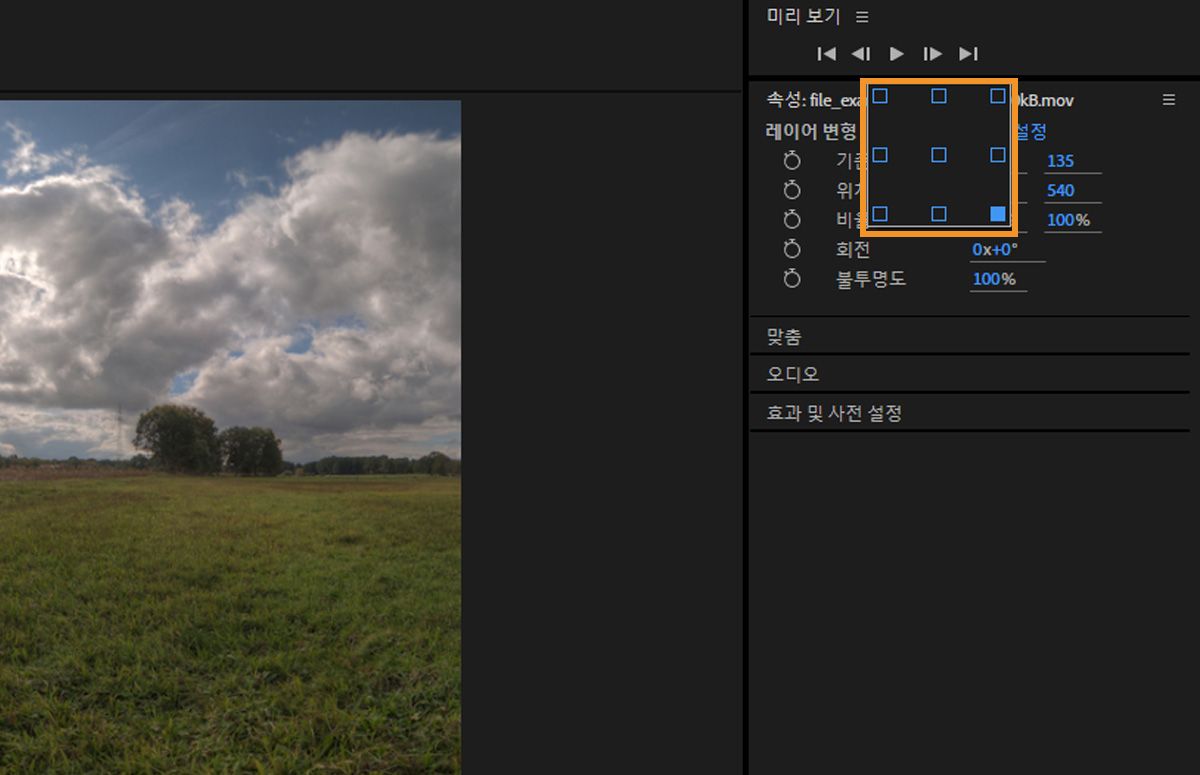The height and width of the screenshot is (775, 1200).
Task: Click the blue 설정 reset link
Action: (1032, 131)
